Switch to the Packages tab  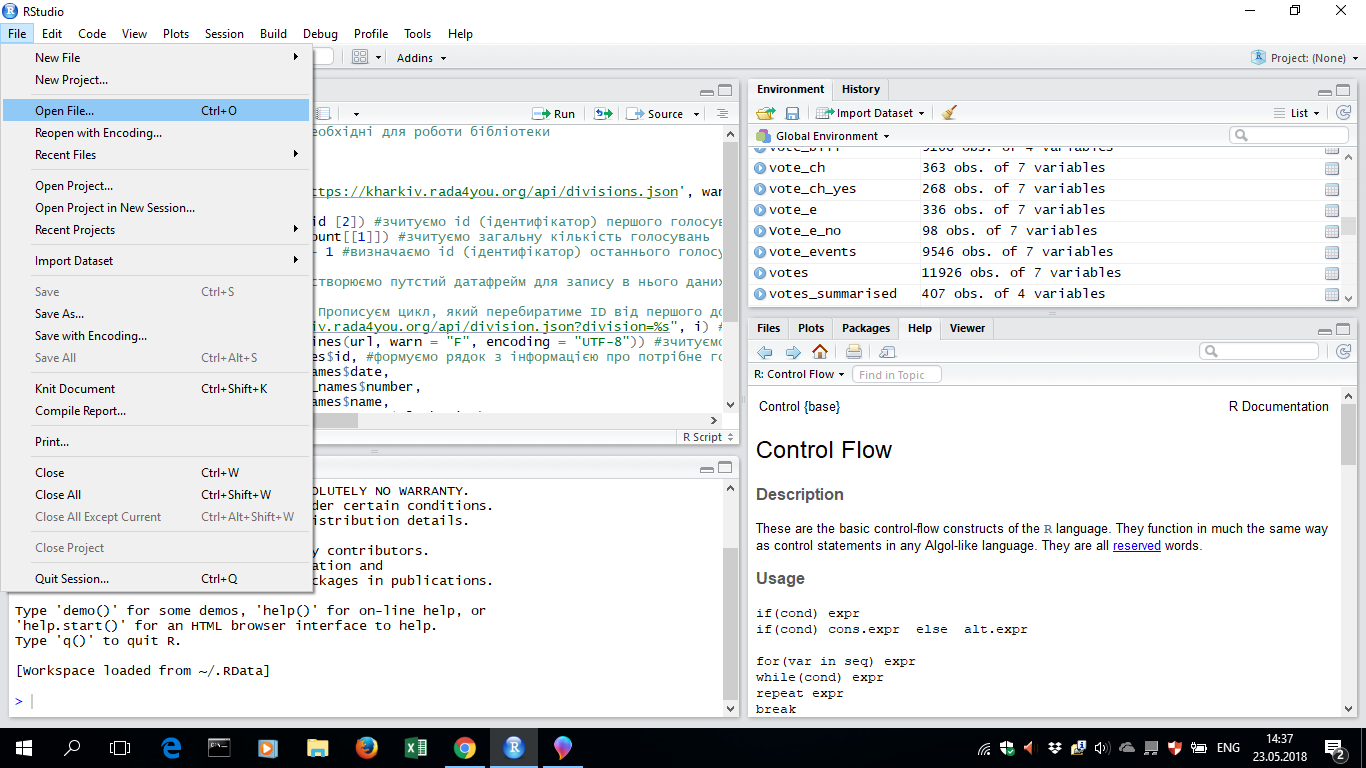tap(866, 328)
